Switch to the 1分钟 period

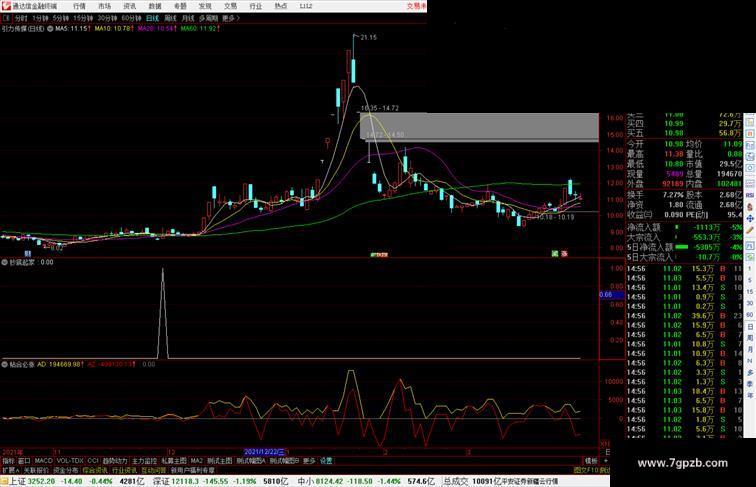pyautogui.click(x=40, y=18)
